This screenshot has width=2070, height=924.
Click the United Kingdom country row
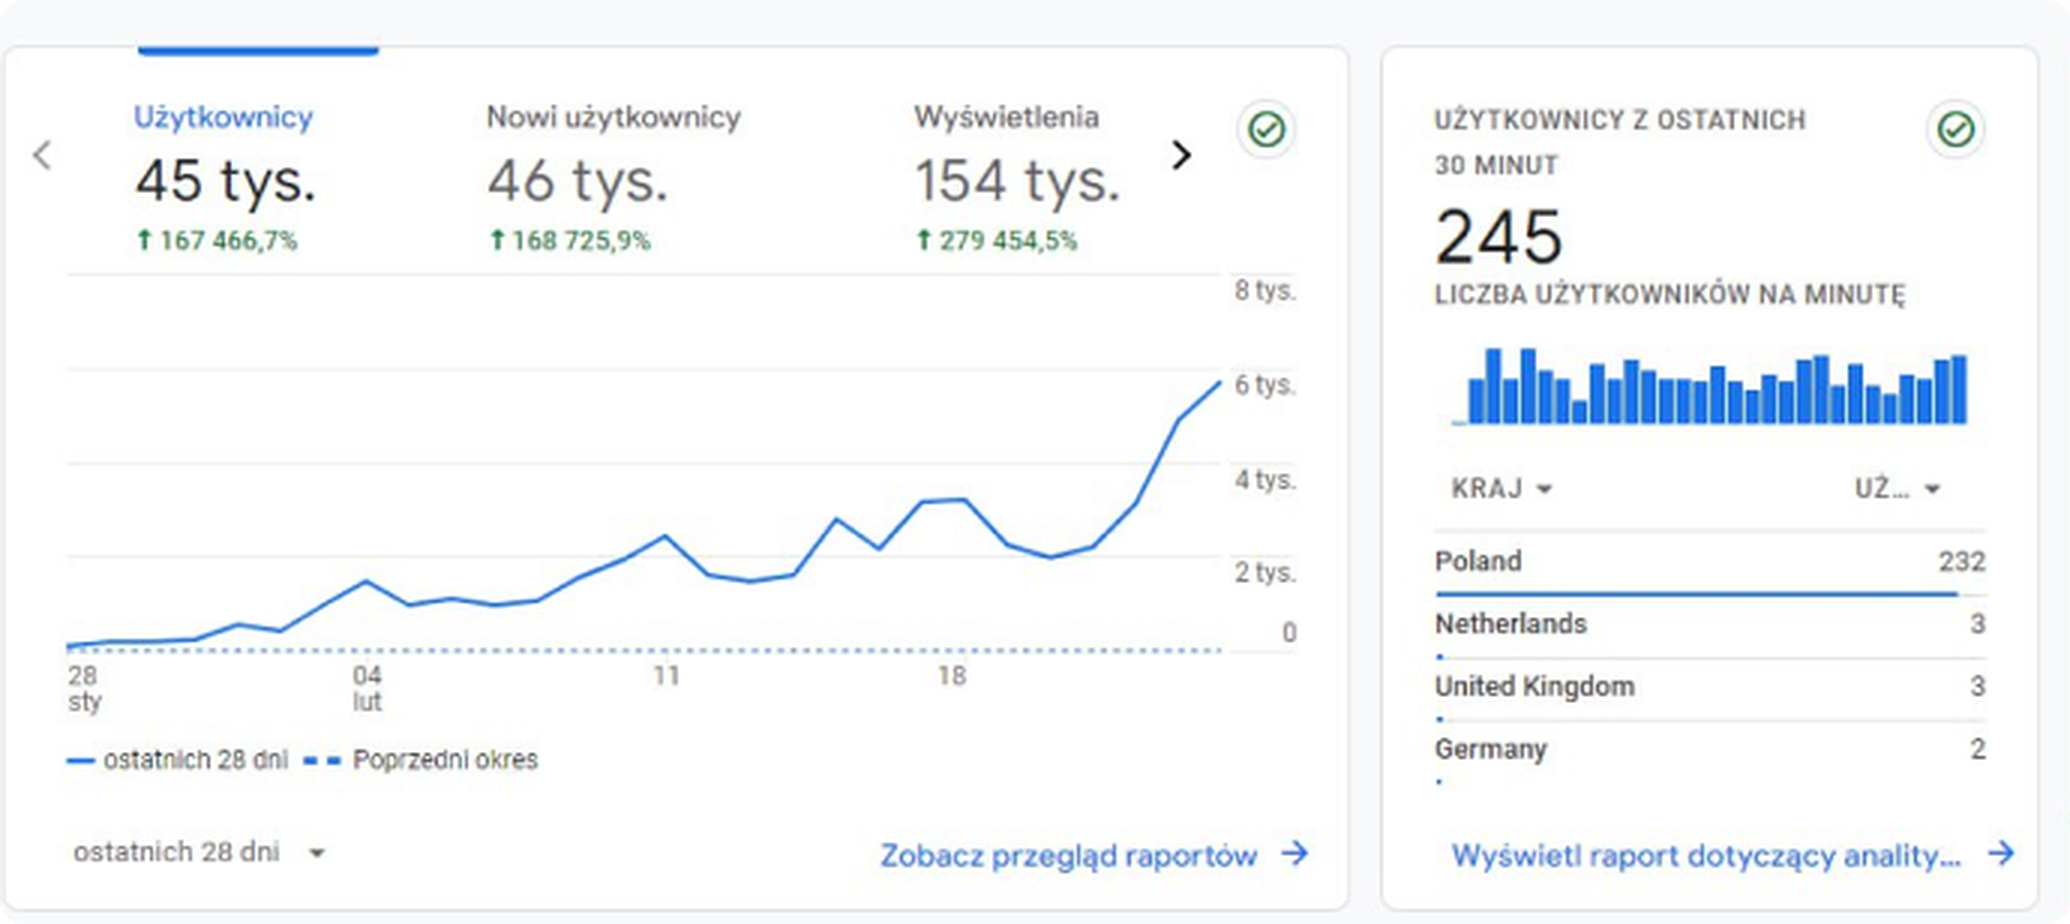click(x=1709, y=687)
